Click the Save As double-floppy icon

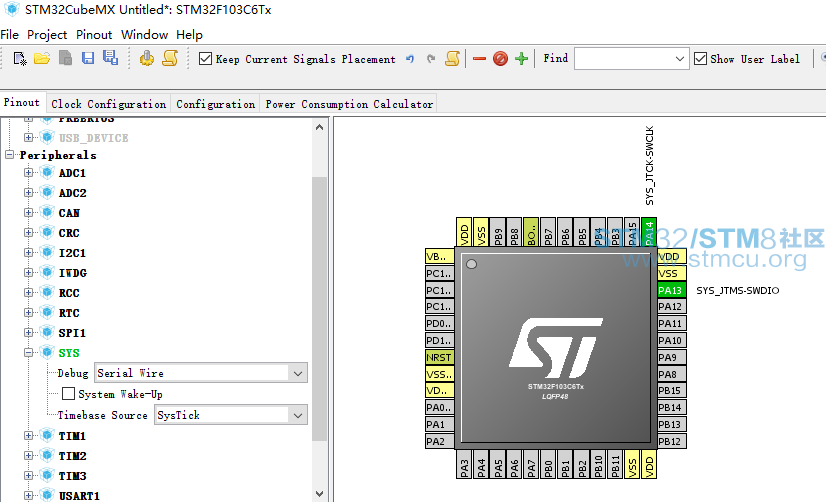coord(111,58)
